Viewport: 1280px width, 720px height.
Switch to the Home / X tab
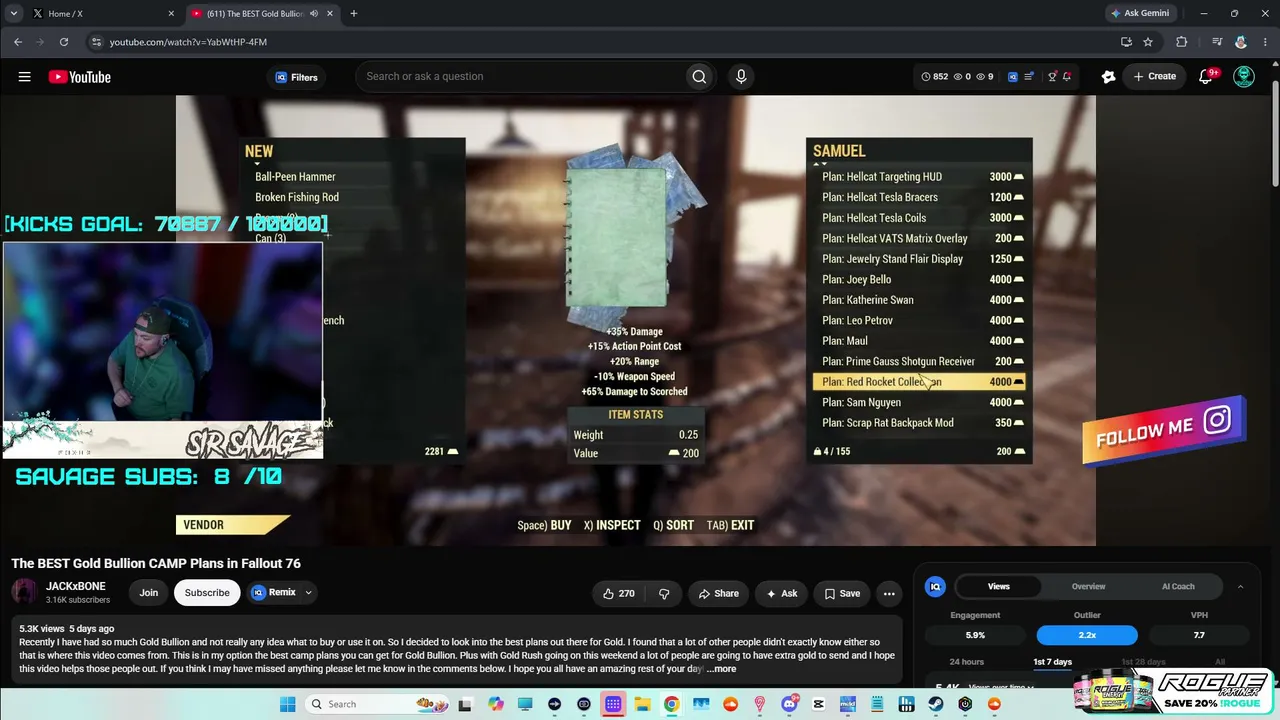104,14
